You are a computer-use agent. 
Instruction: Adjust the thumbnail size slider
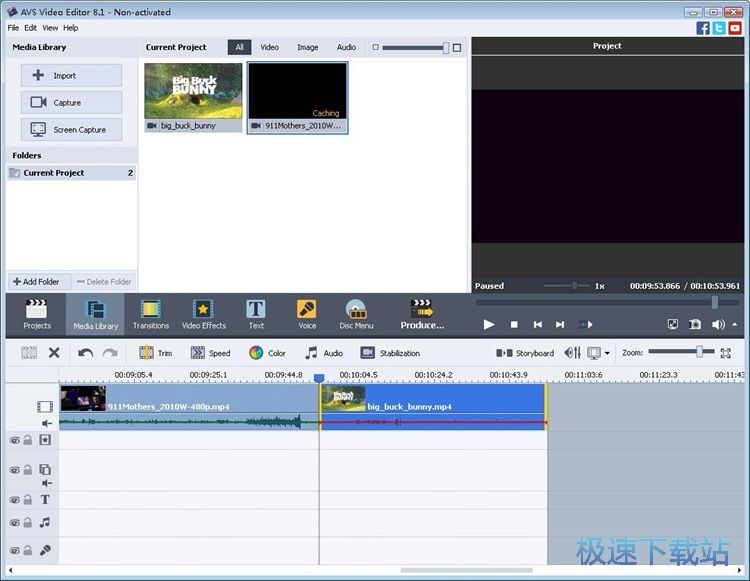coord(446,47)
